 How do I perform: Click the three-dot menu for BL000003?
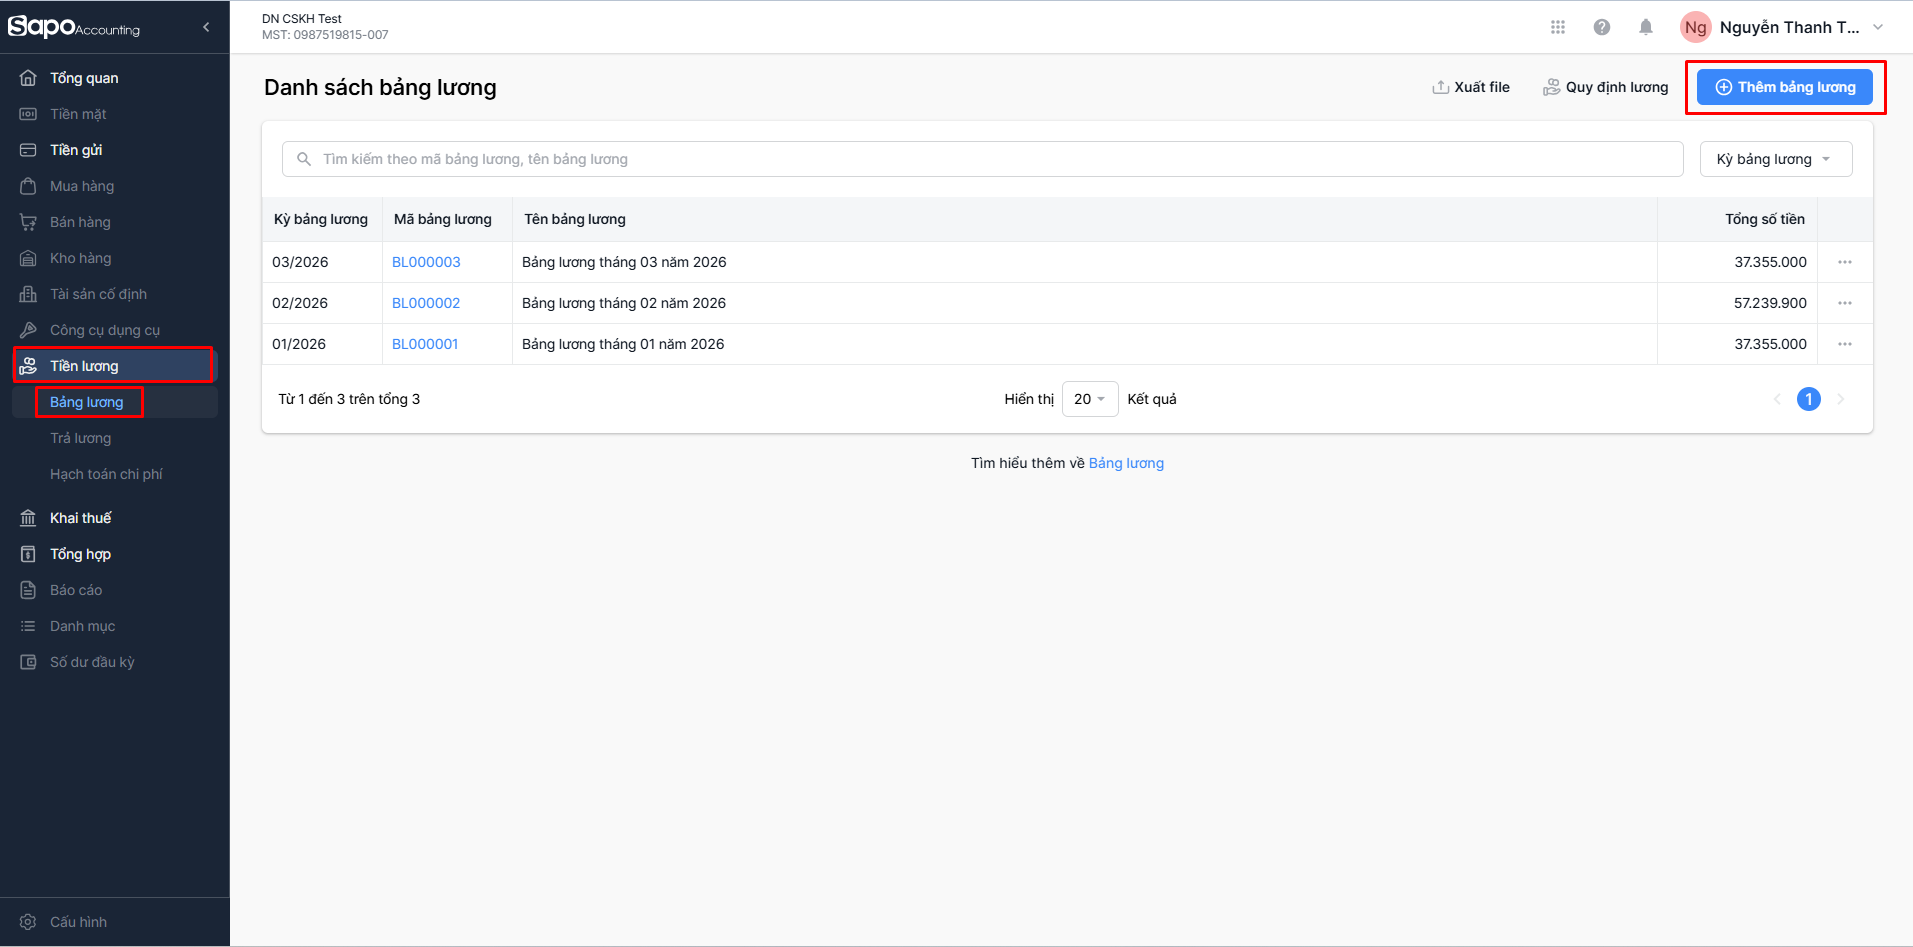(x=1845, y=262)
